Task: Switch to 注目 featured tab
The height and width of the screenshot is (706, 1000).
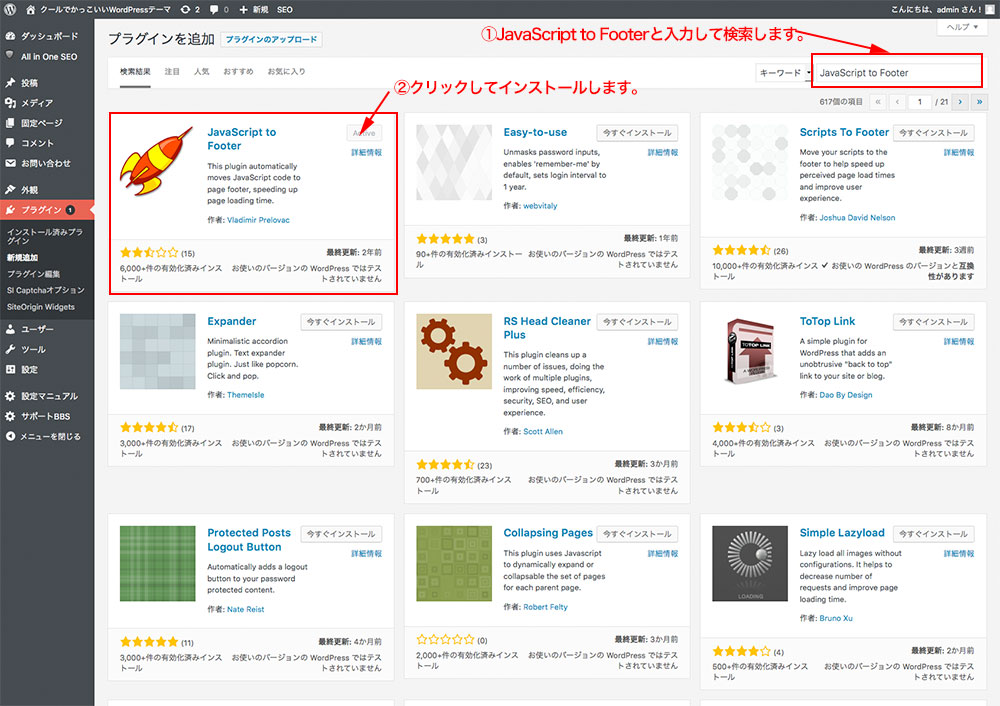Action: pos(172,71)
